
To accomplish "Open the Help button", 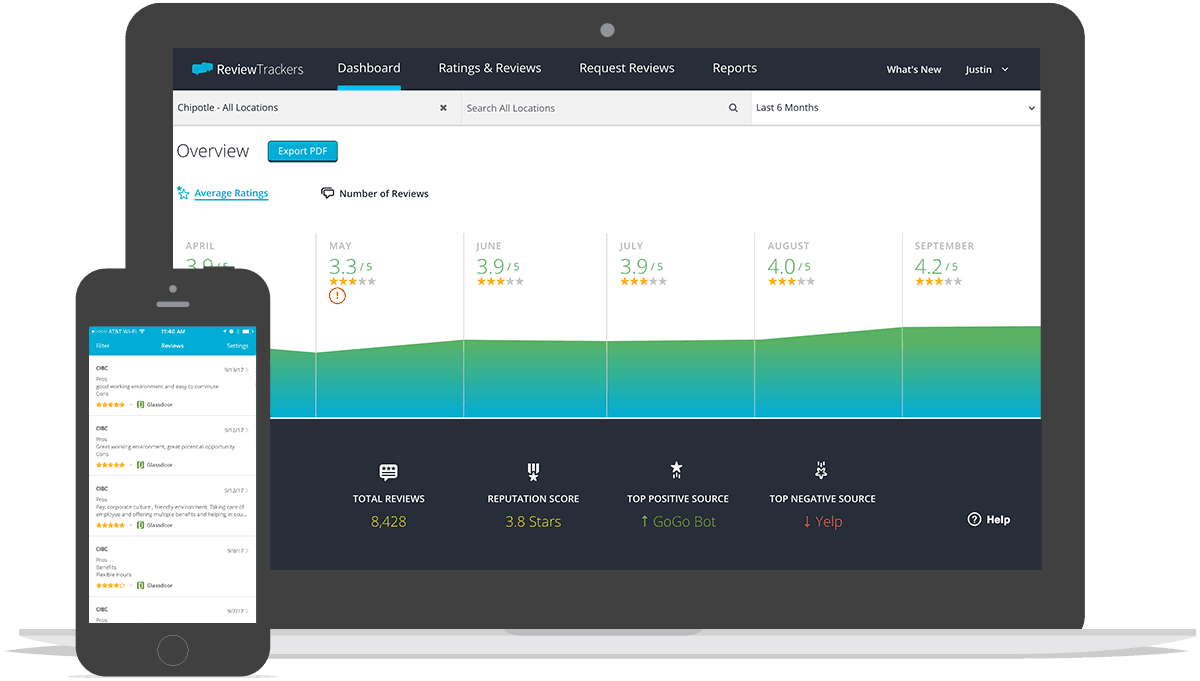I will [989, 520].
